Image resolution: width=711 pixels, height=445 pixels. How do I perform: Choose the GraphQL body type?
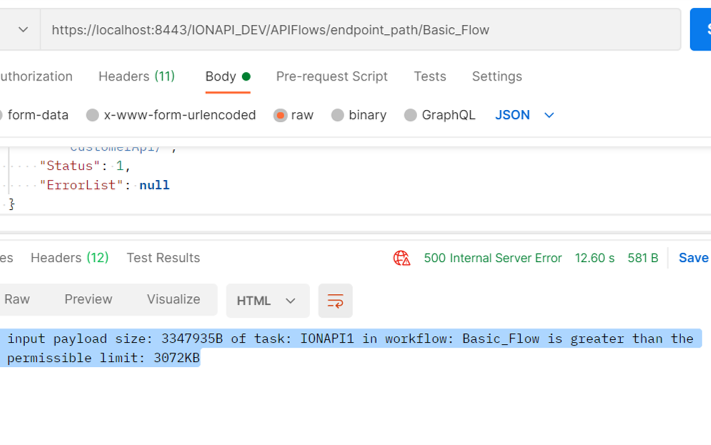point(411,115)
